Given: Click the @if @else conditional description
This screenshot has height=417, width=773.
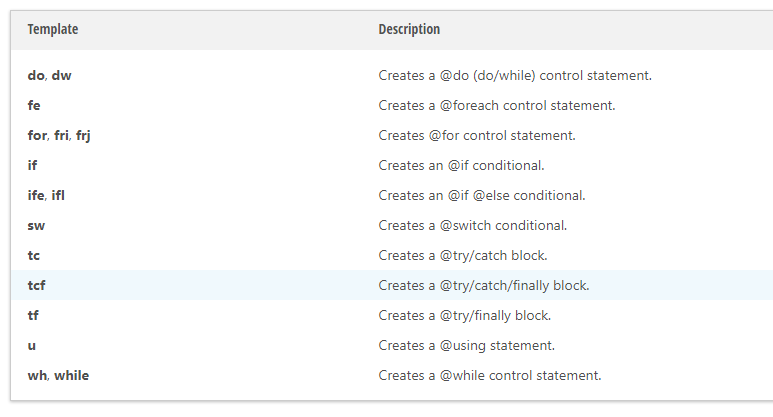Looking at the screenshot, I should click(x=482, y=196).
